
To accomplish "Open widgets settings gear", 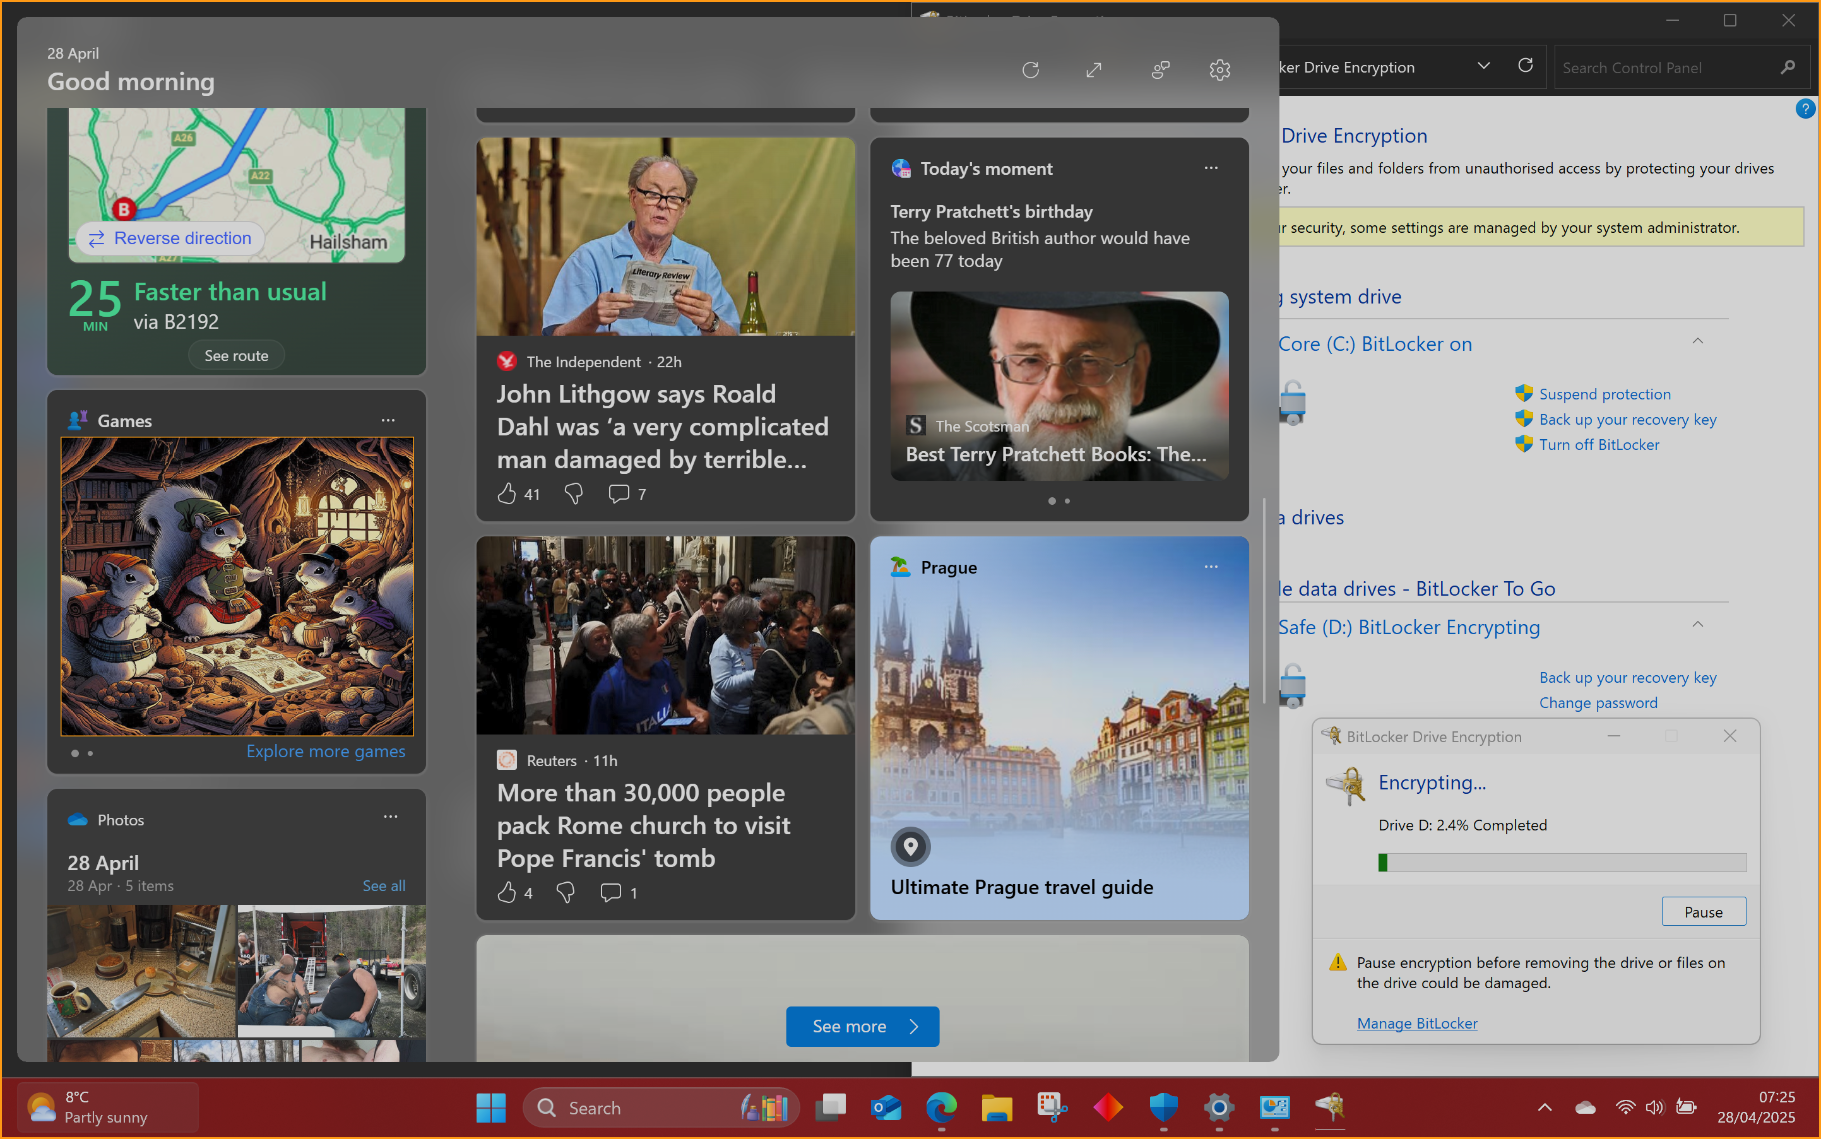I will tap(1220, 70).
